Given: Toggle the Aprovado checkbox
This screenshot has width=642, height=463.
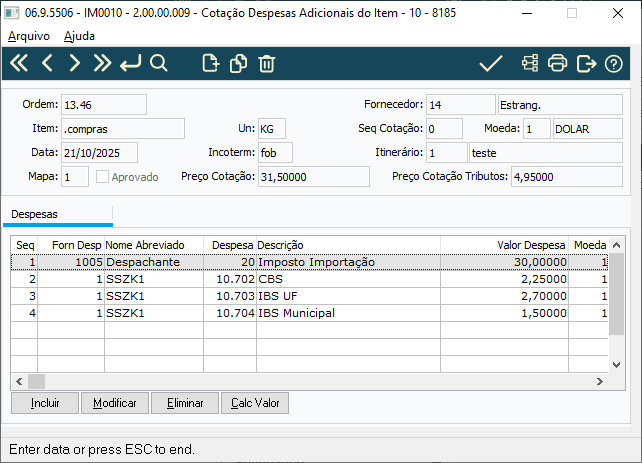Looking at the screenshot, I should click(x=103, y=177).
